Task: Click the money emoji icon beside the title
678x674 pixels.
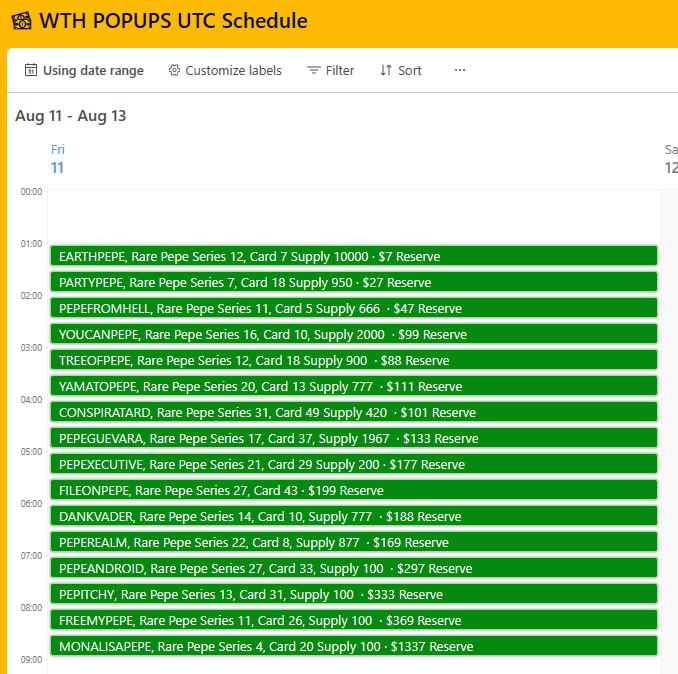Action: coord(21,21)
